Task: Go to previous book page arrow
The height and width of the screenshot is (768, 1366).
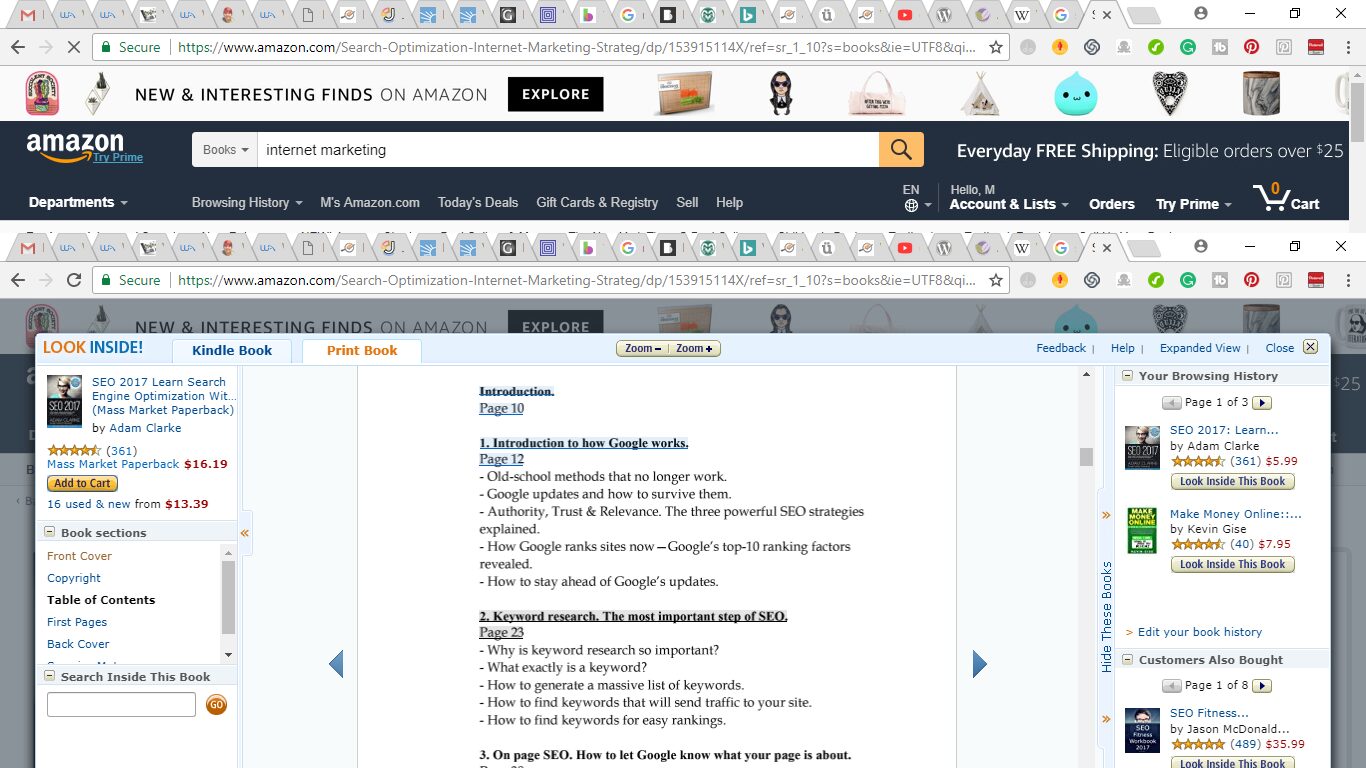Action: 336,664
